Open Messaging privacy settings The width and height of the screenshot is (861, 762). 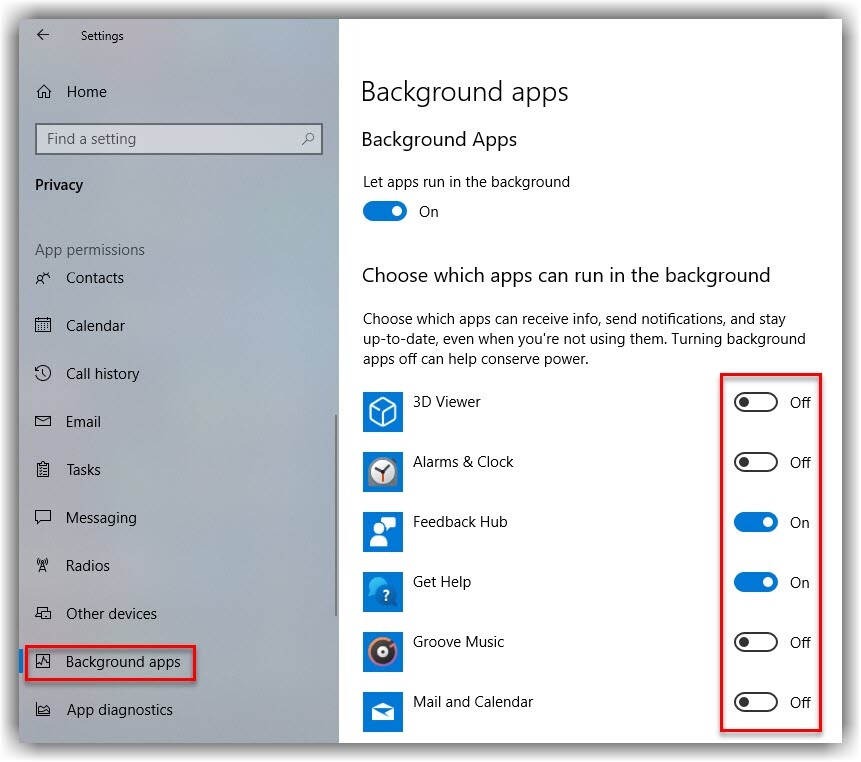101,518
